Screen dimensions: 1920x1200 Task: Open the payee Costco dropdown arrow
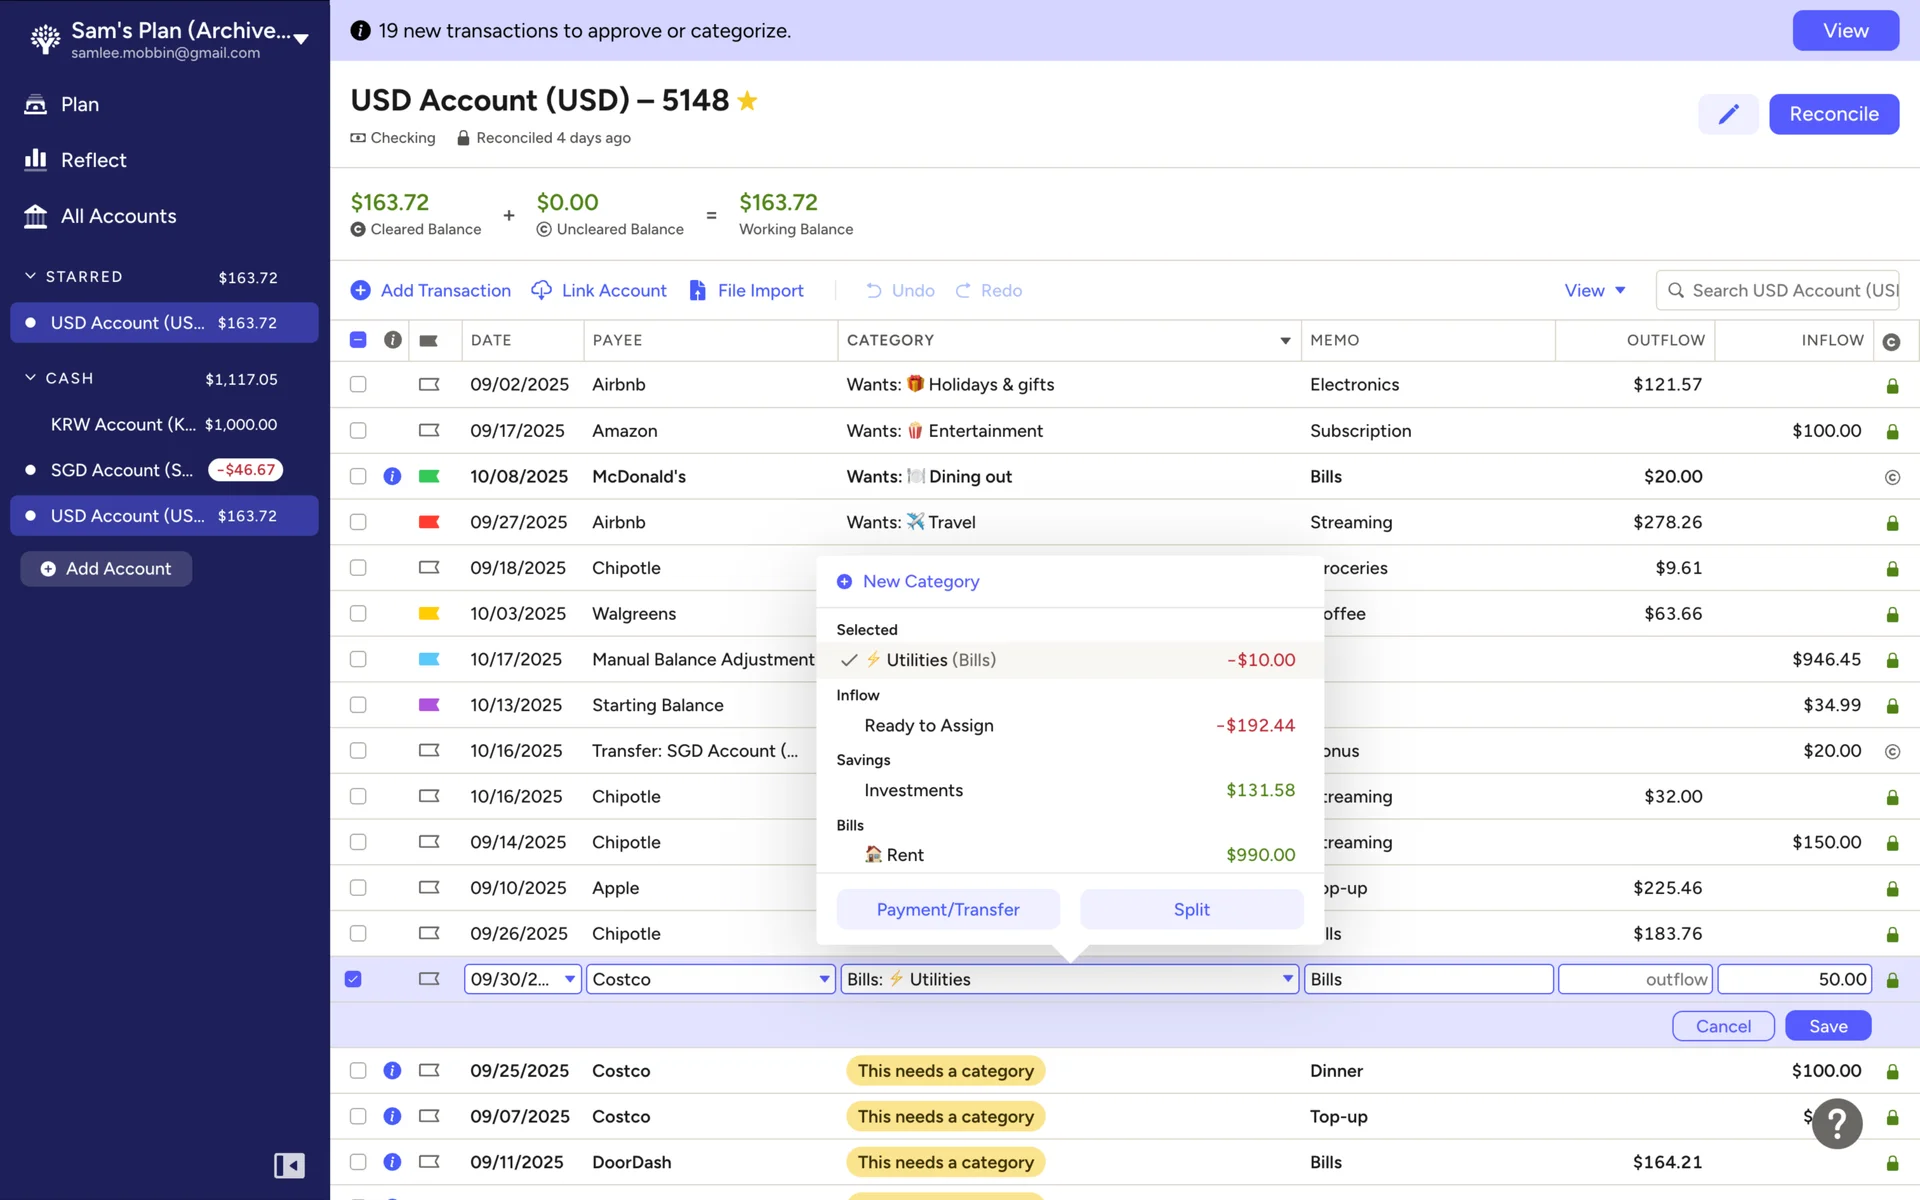(824, 979)
